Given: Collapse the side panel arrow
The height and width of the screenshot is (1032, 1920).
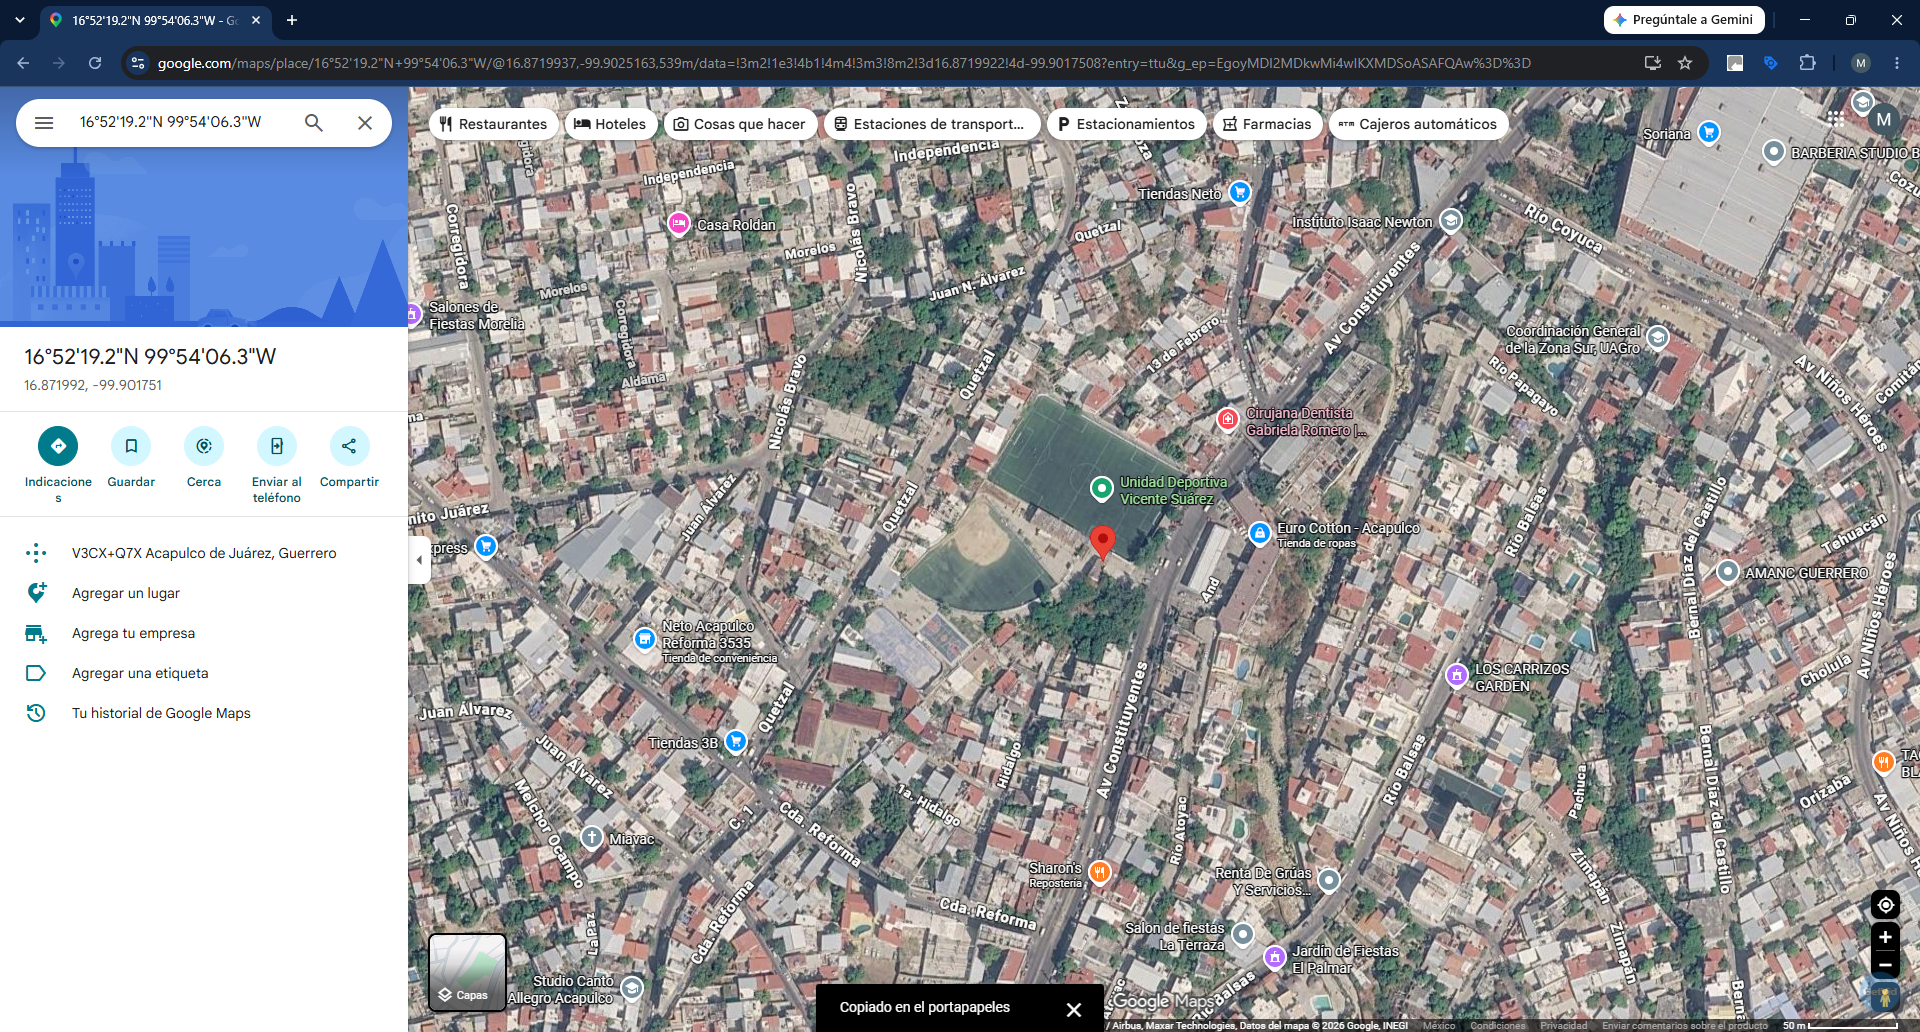Looking at the screenshot, I should click(x=419, y=560).
